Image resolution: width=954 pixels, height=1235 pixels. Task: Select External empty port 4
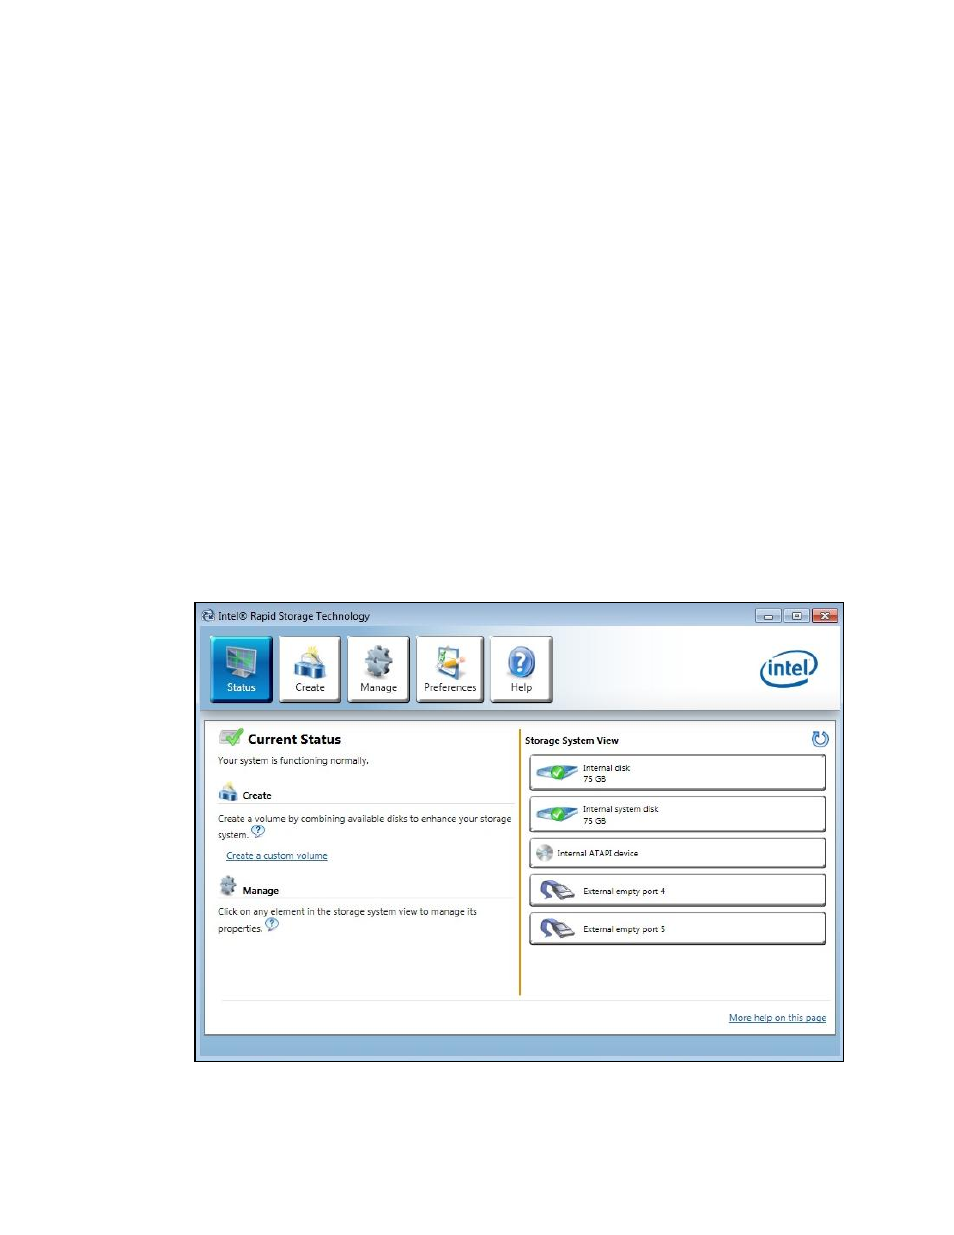[x=677, y=890]
